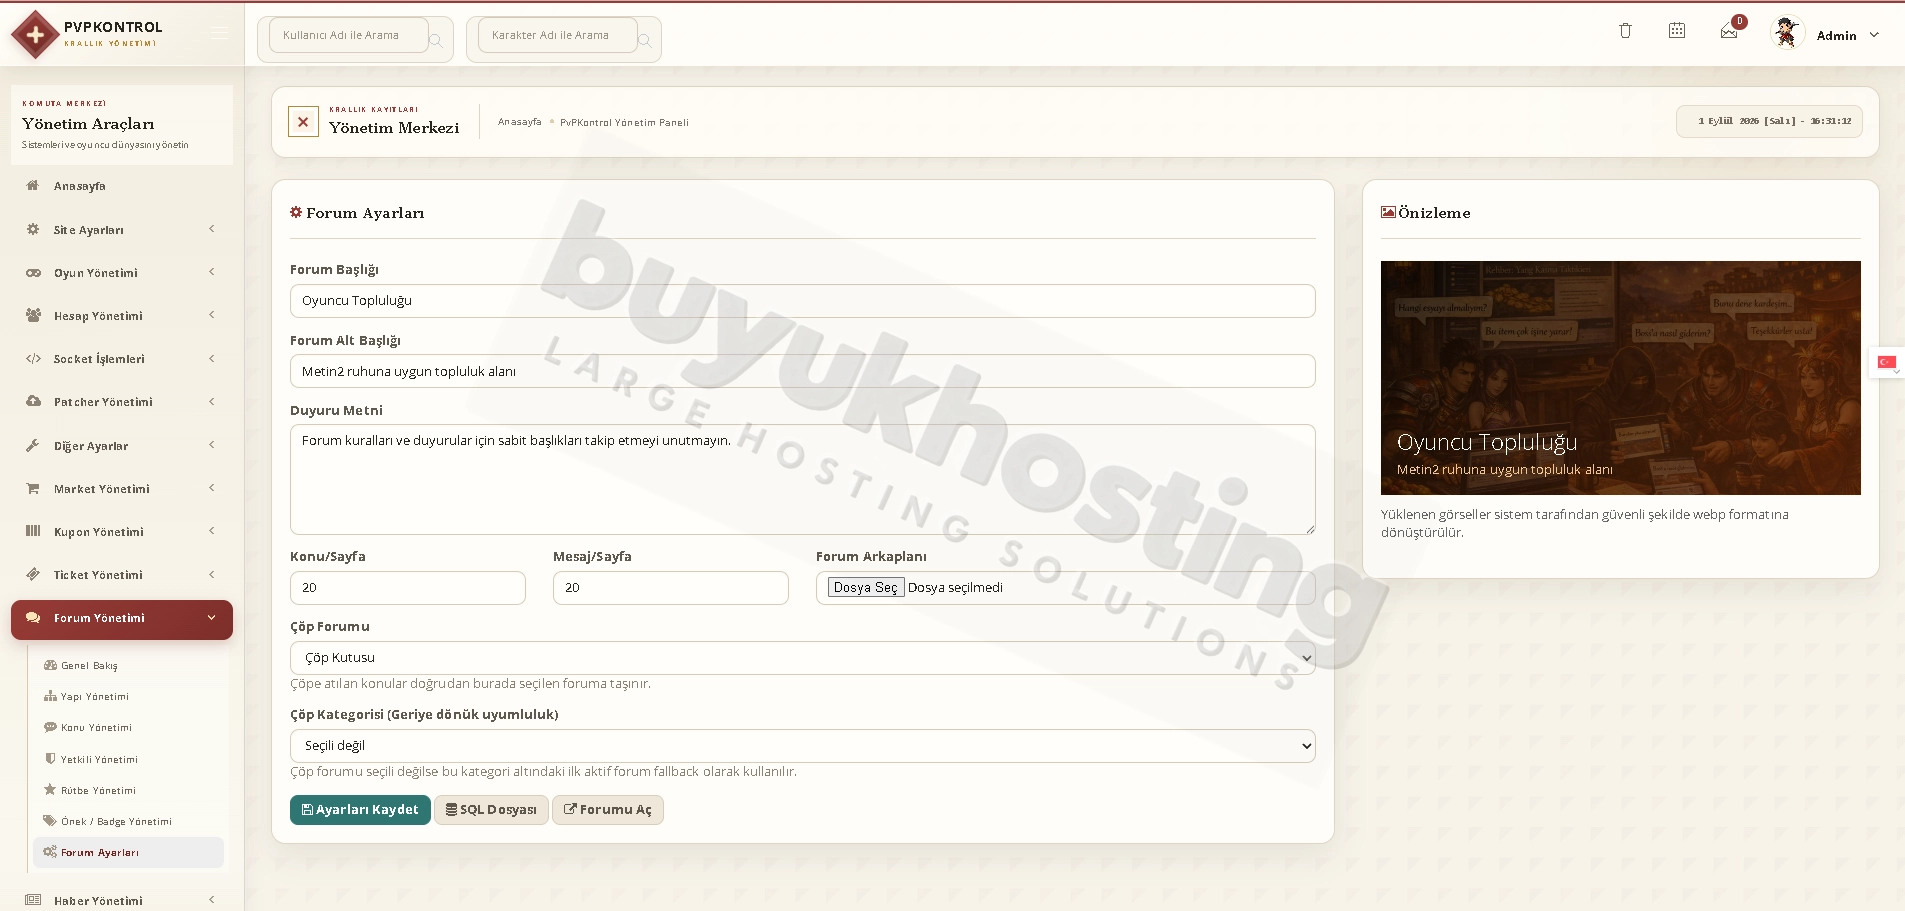Open the Admin account dropdown arrow

(x=1874, y=35)
